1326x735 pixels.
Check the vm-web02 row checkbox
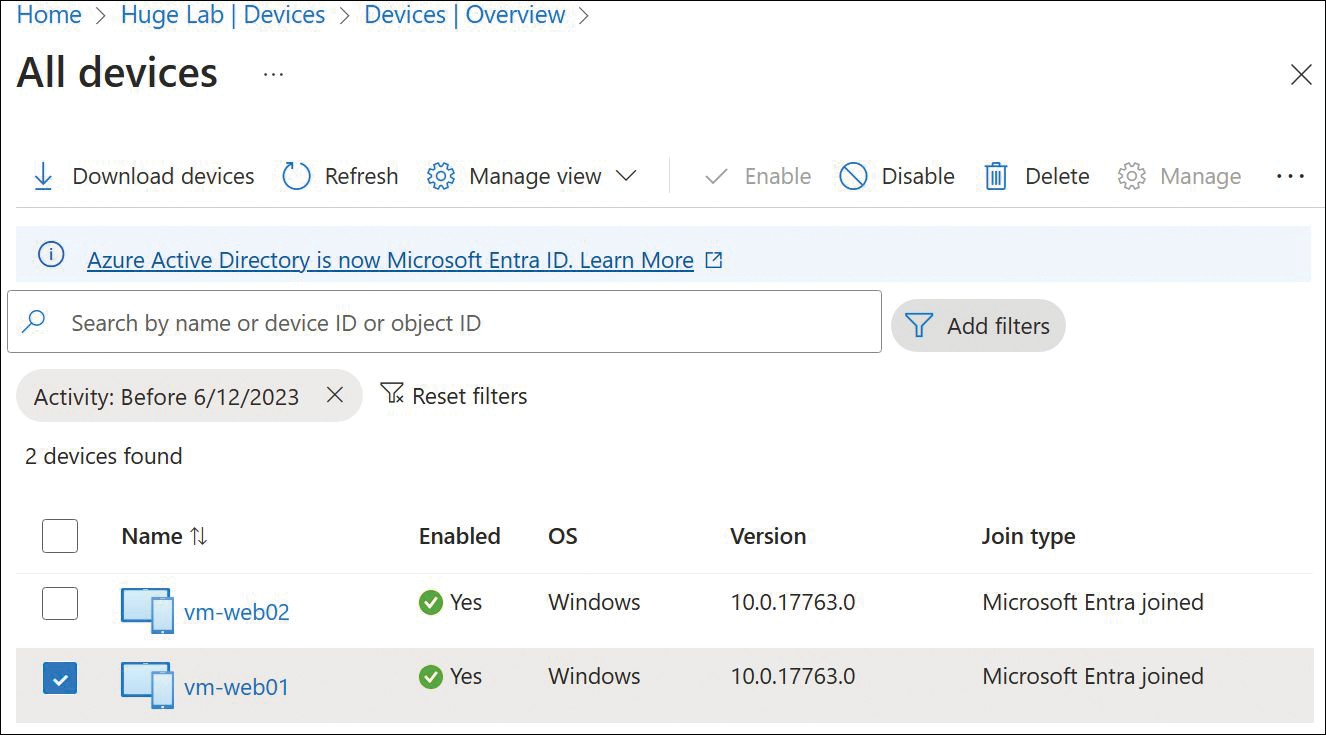60,603
